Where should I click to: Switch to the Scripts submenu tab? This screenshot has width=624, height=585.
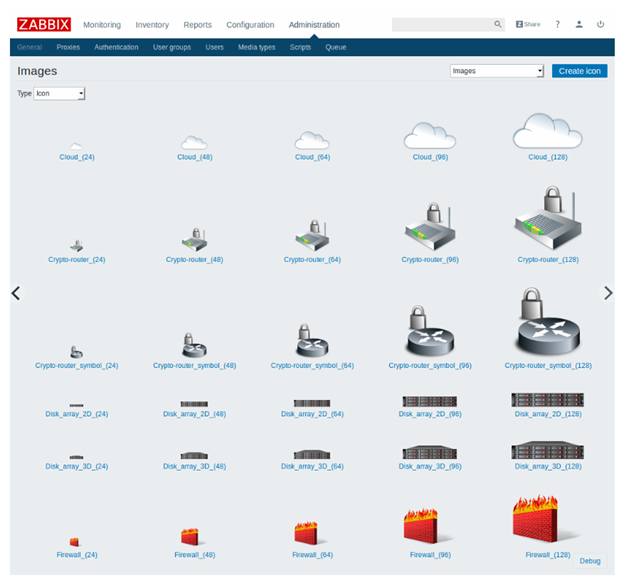pyautogui.click(x=300, y=47)
